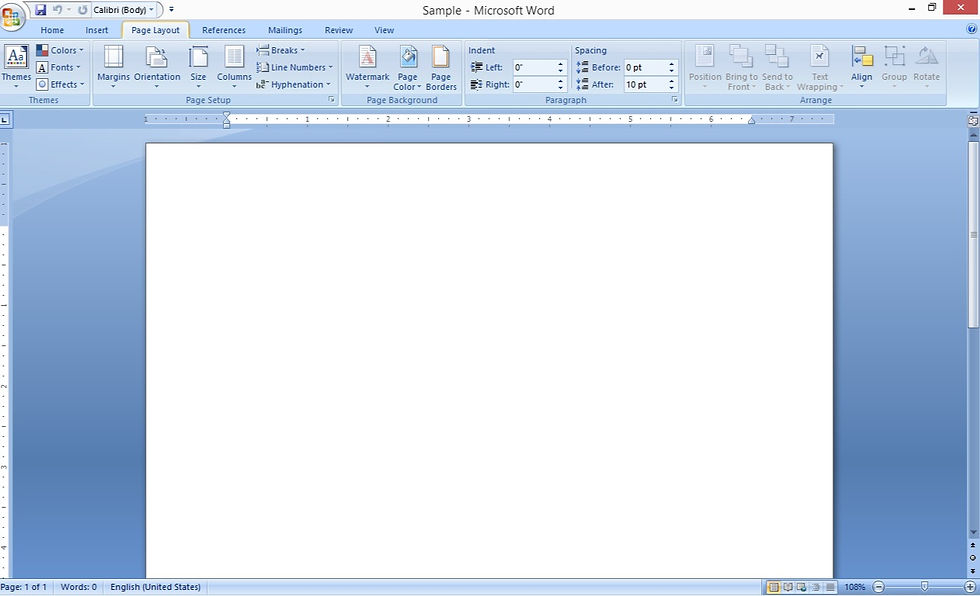The height and width of the screenshot is (596, 980).
Task: Switch to the View tab
Action: coord(384,30)
